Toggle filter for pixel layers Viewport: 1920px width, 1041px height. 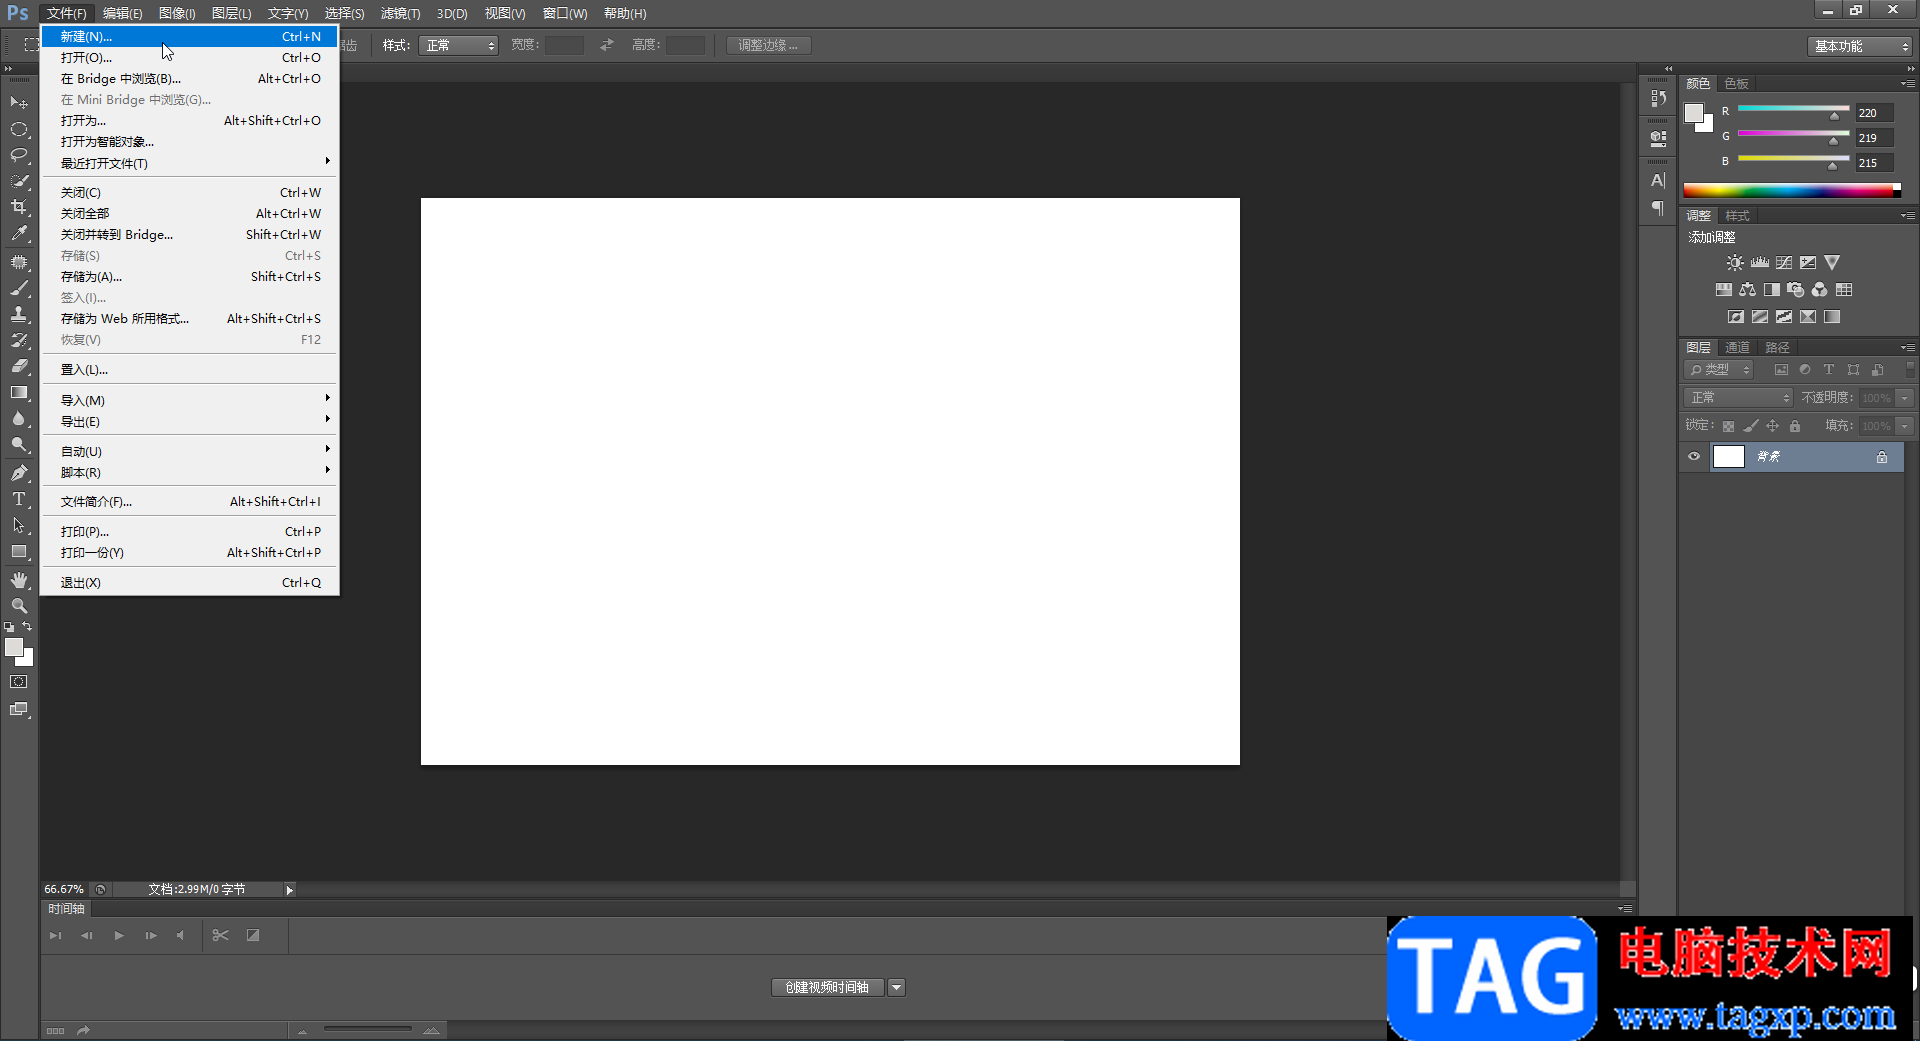point(1781,370)
